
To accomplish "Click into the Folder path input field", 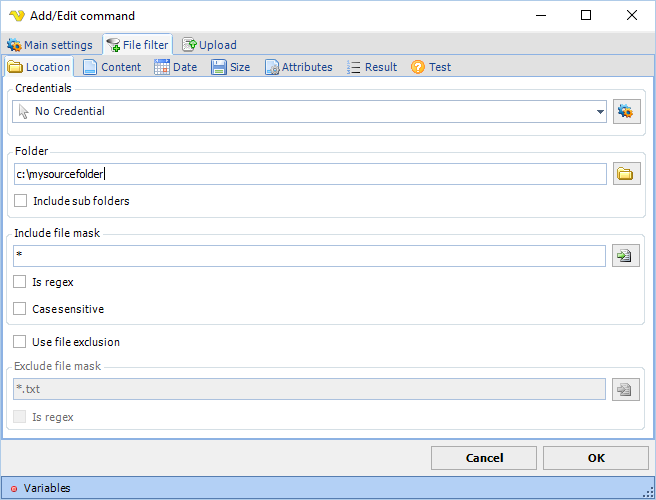I will click(x=310, y=174).
